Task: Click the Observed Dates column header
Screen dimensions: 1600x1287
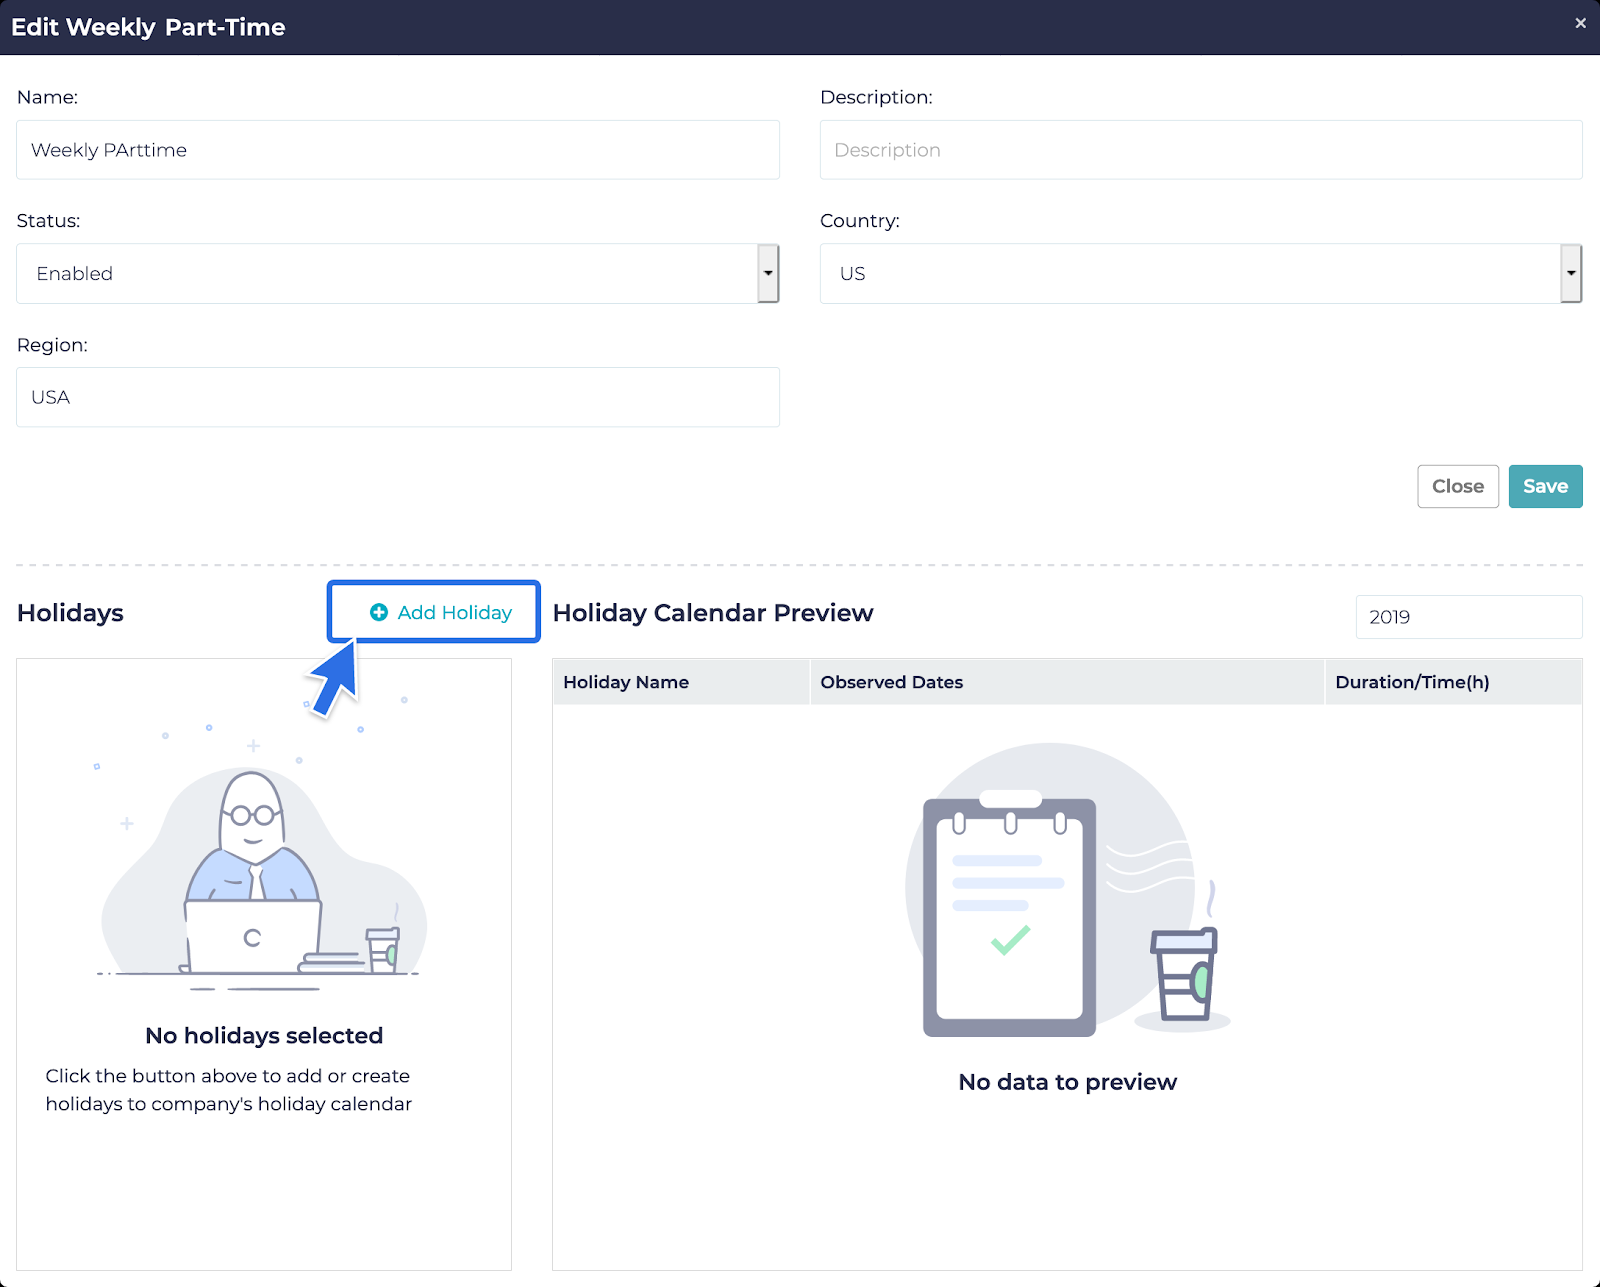Action: [x=891, y=682]
